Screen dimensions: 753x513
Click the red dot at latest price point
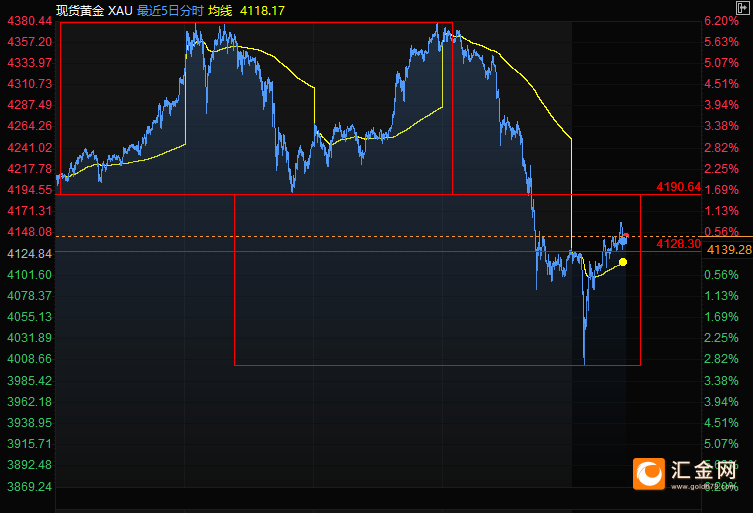click(x=626, y=236)
